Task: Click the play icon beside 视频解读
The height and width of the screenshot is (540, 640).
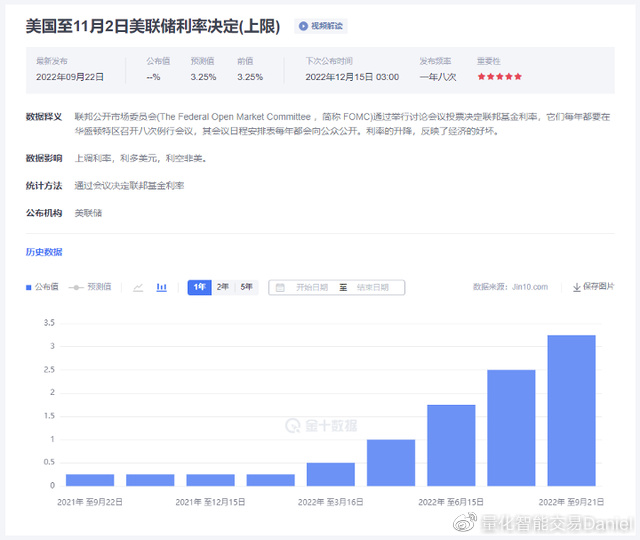Action: pyautogui.click(x=303, y=26)
